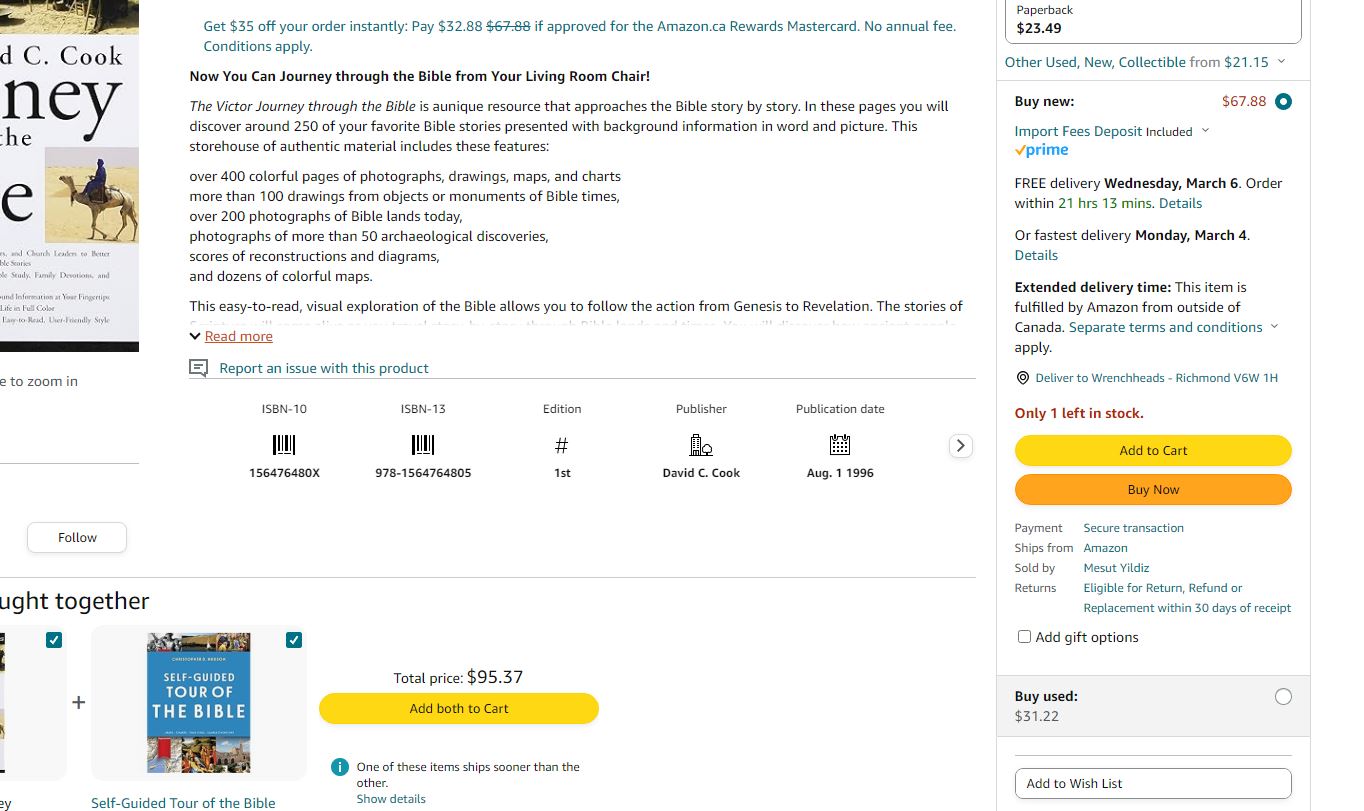This screenshot has height=811, width=1364.
Task: Open seller Mesut Yildiz link
Action: [1116, 568]
